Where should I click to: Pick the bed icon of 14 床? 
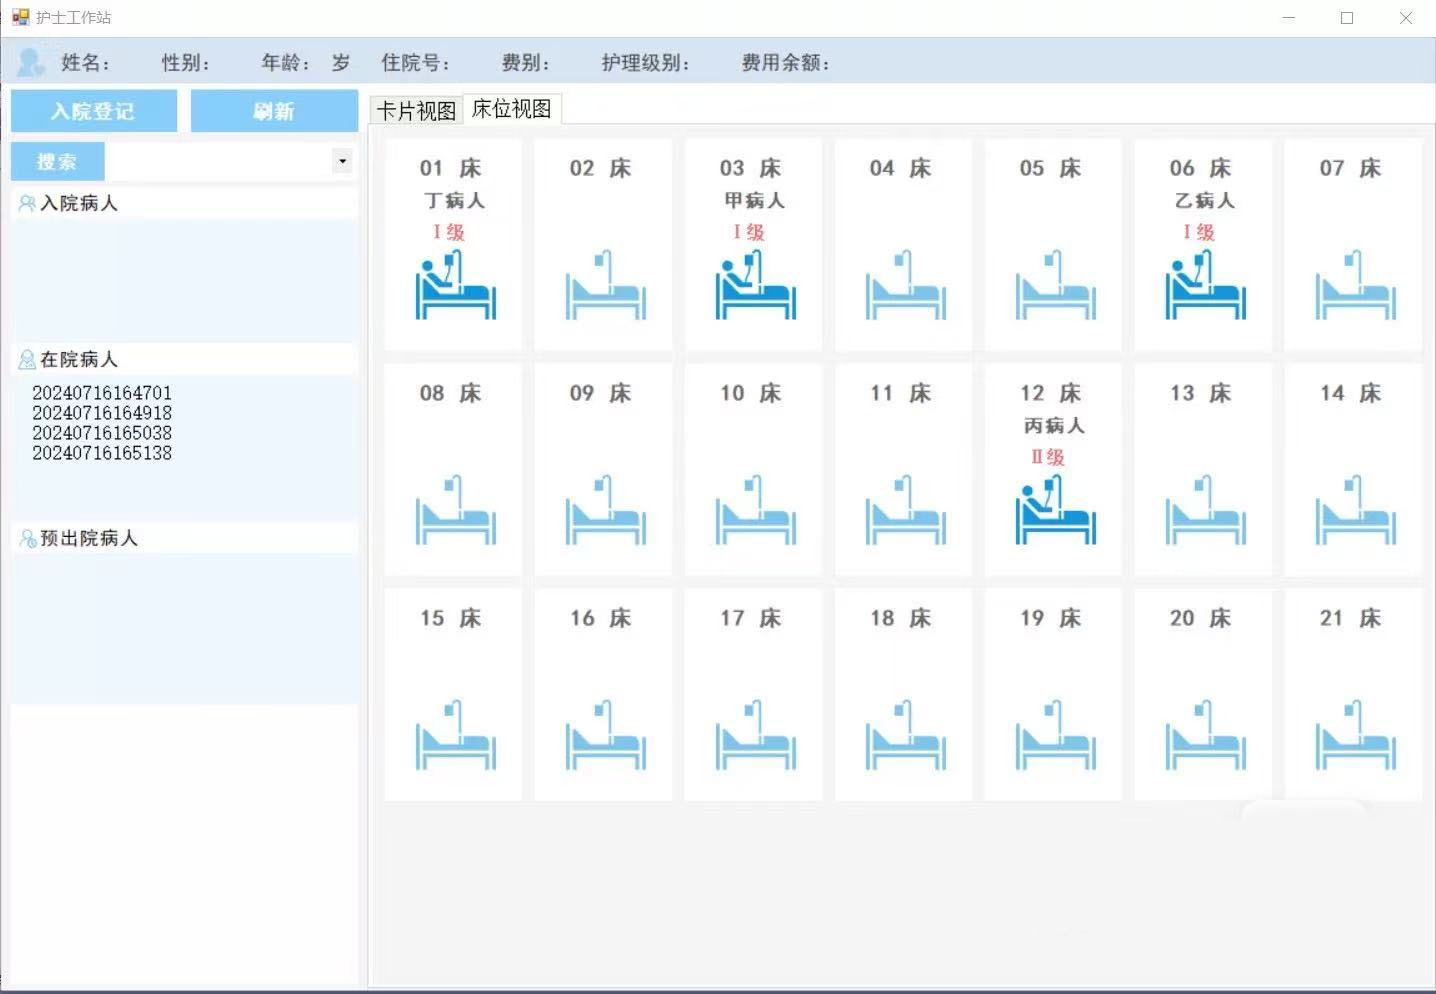coord(1355,510)
